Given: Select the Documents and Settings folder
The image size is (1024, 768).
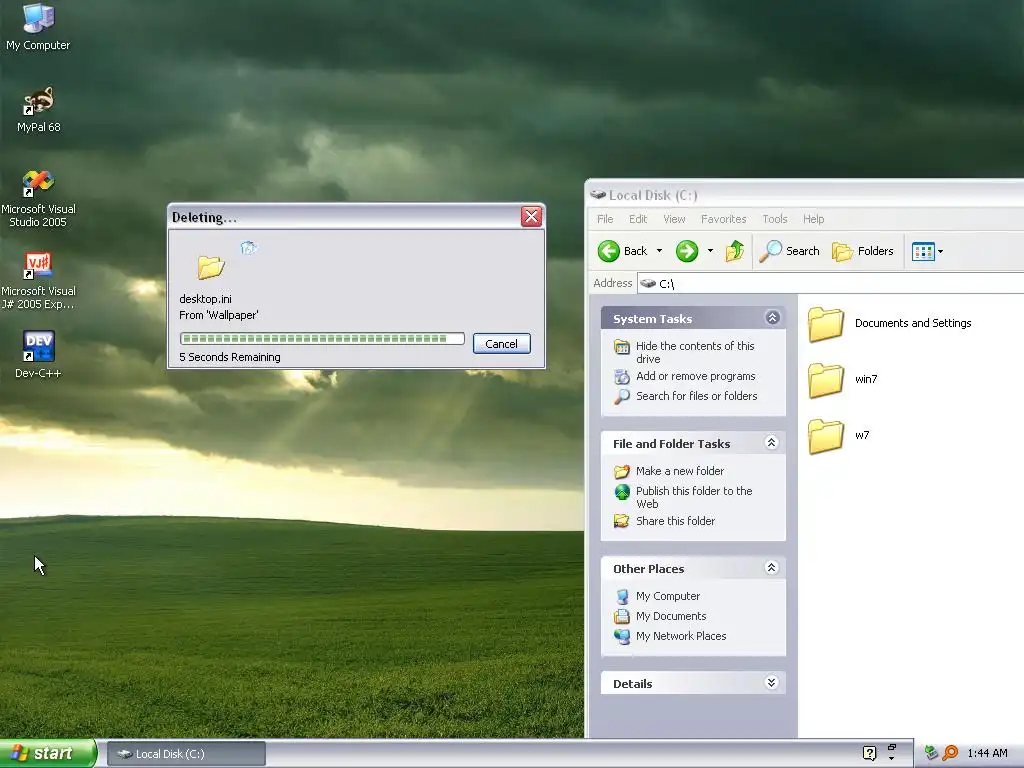Looking at the screenshot, I should [x=889, y=324].
